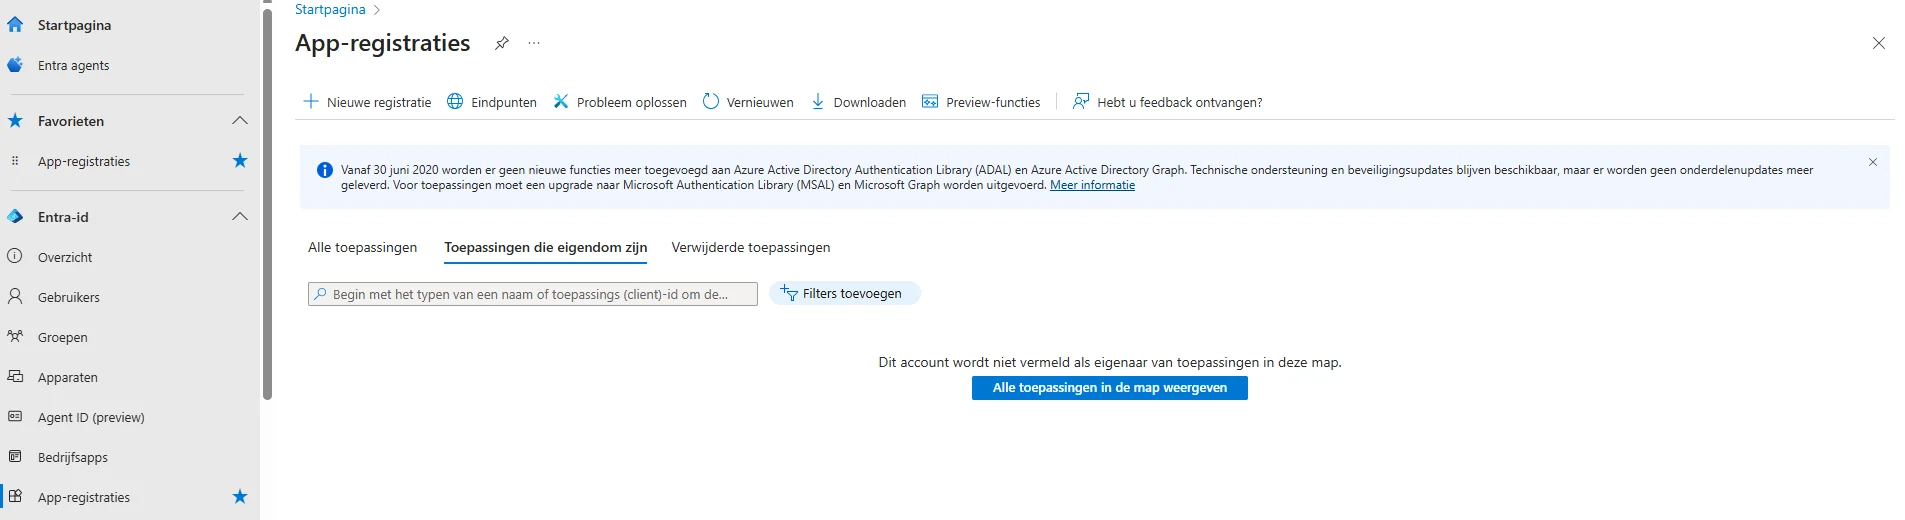Click 'Dit account wordt niet vermeld' message
Viewport: 1905px width, 520px height.
pyautogui.click(x=1110, y=362)
